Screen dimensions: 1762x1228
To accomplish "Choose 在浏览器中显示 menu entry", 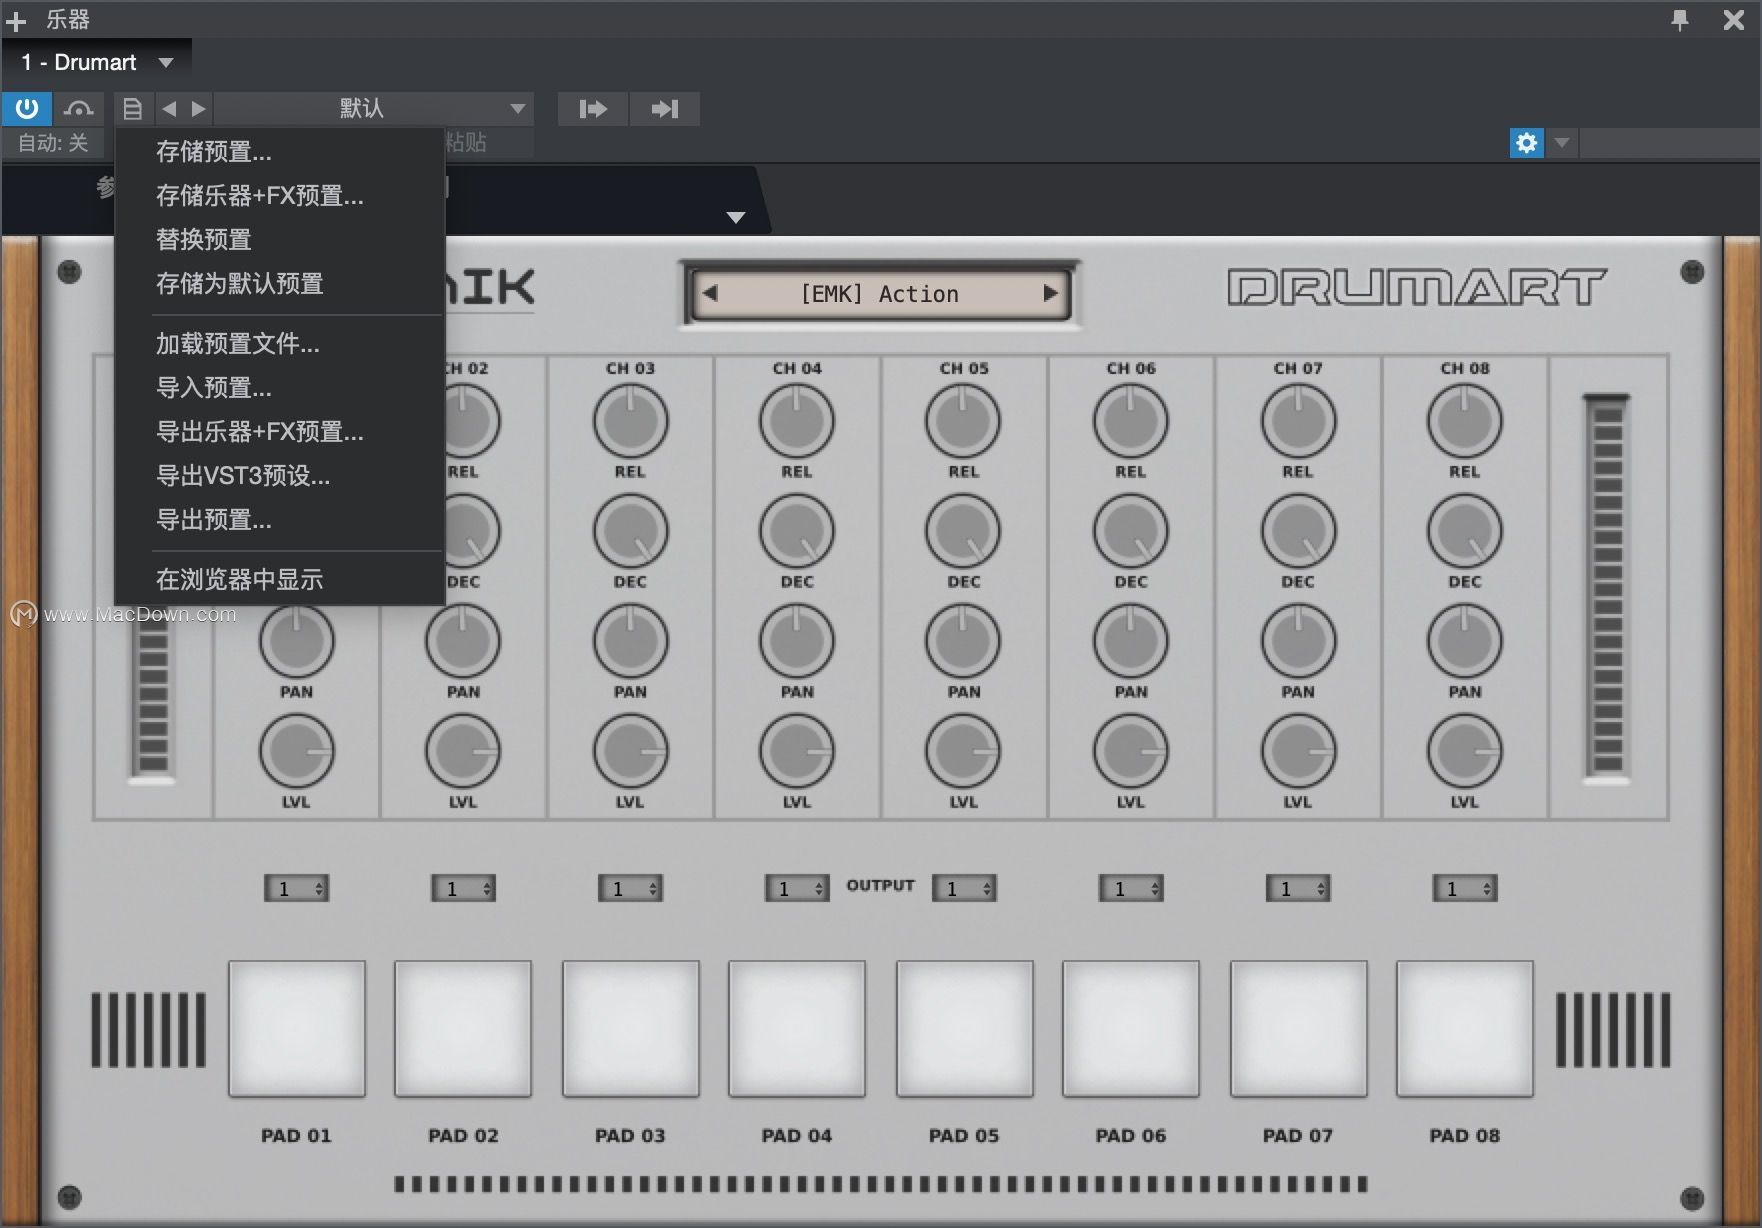I will tap(280, 580).
